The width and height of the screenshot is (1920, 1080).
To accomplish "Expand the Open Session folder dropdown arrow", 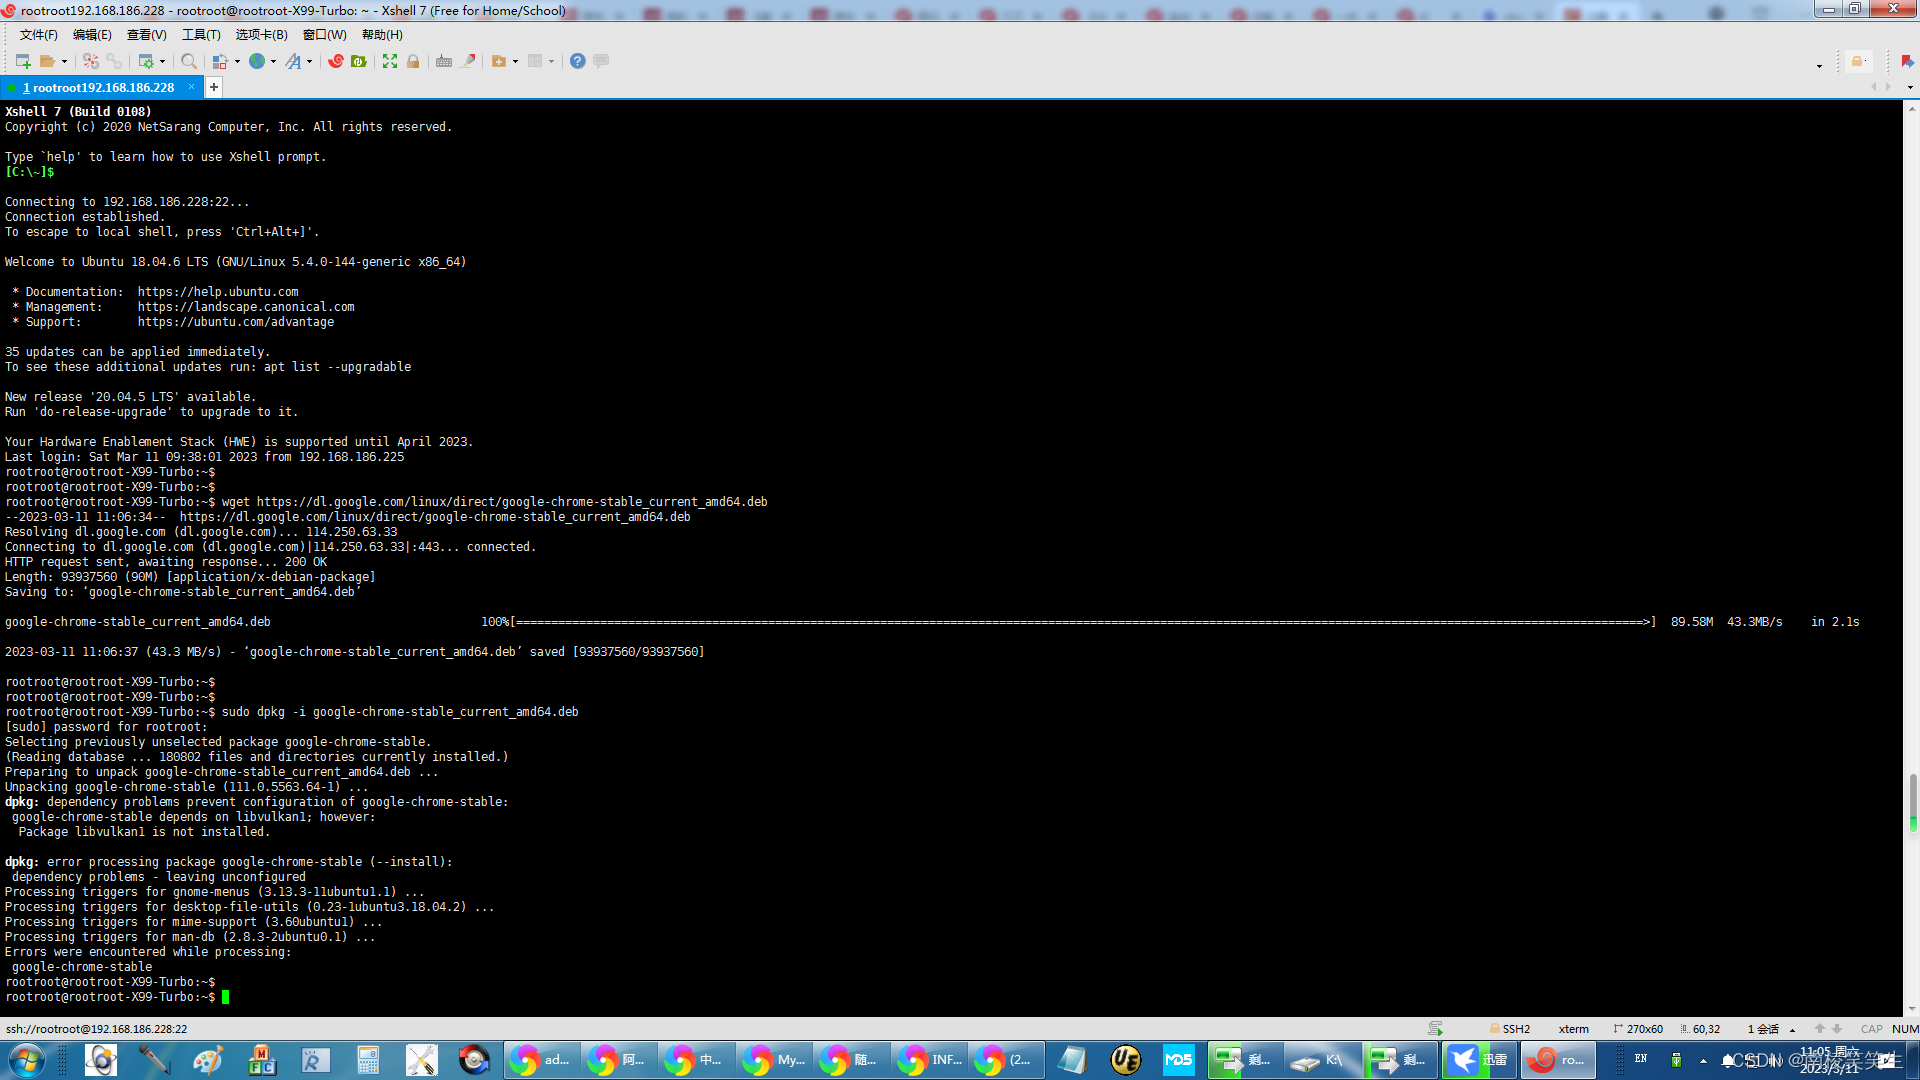I will click(64, 61).
